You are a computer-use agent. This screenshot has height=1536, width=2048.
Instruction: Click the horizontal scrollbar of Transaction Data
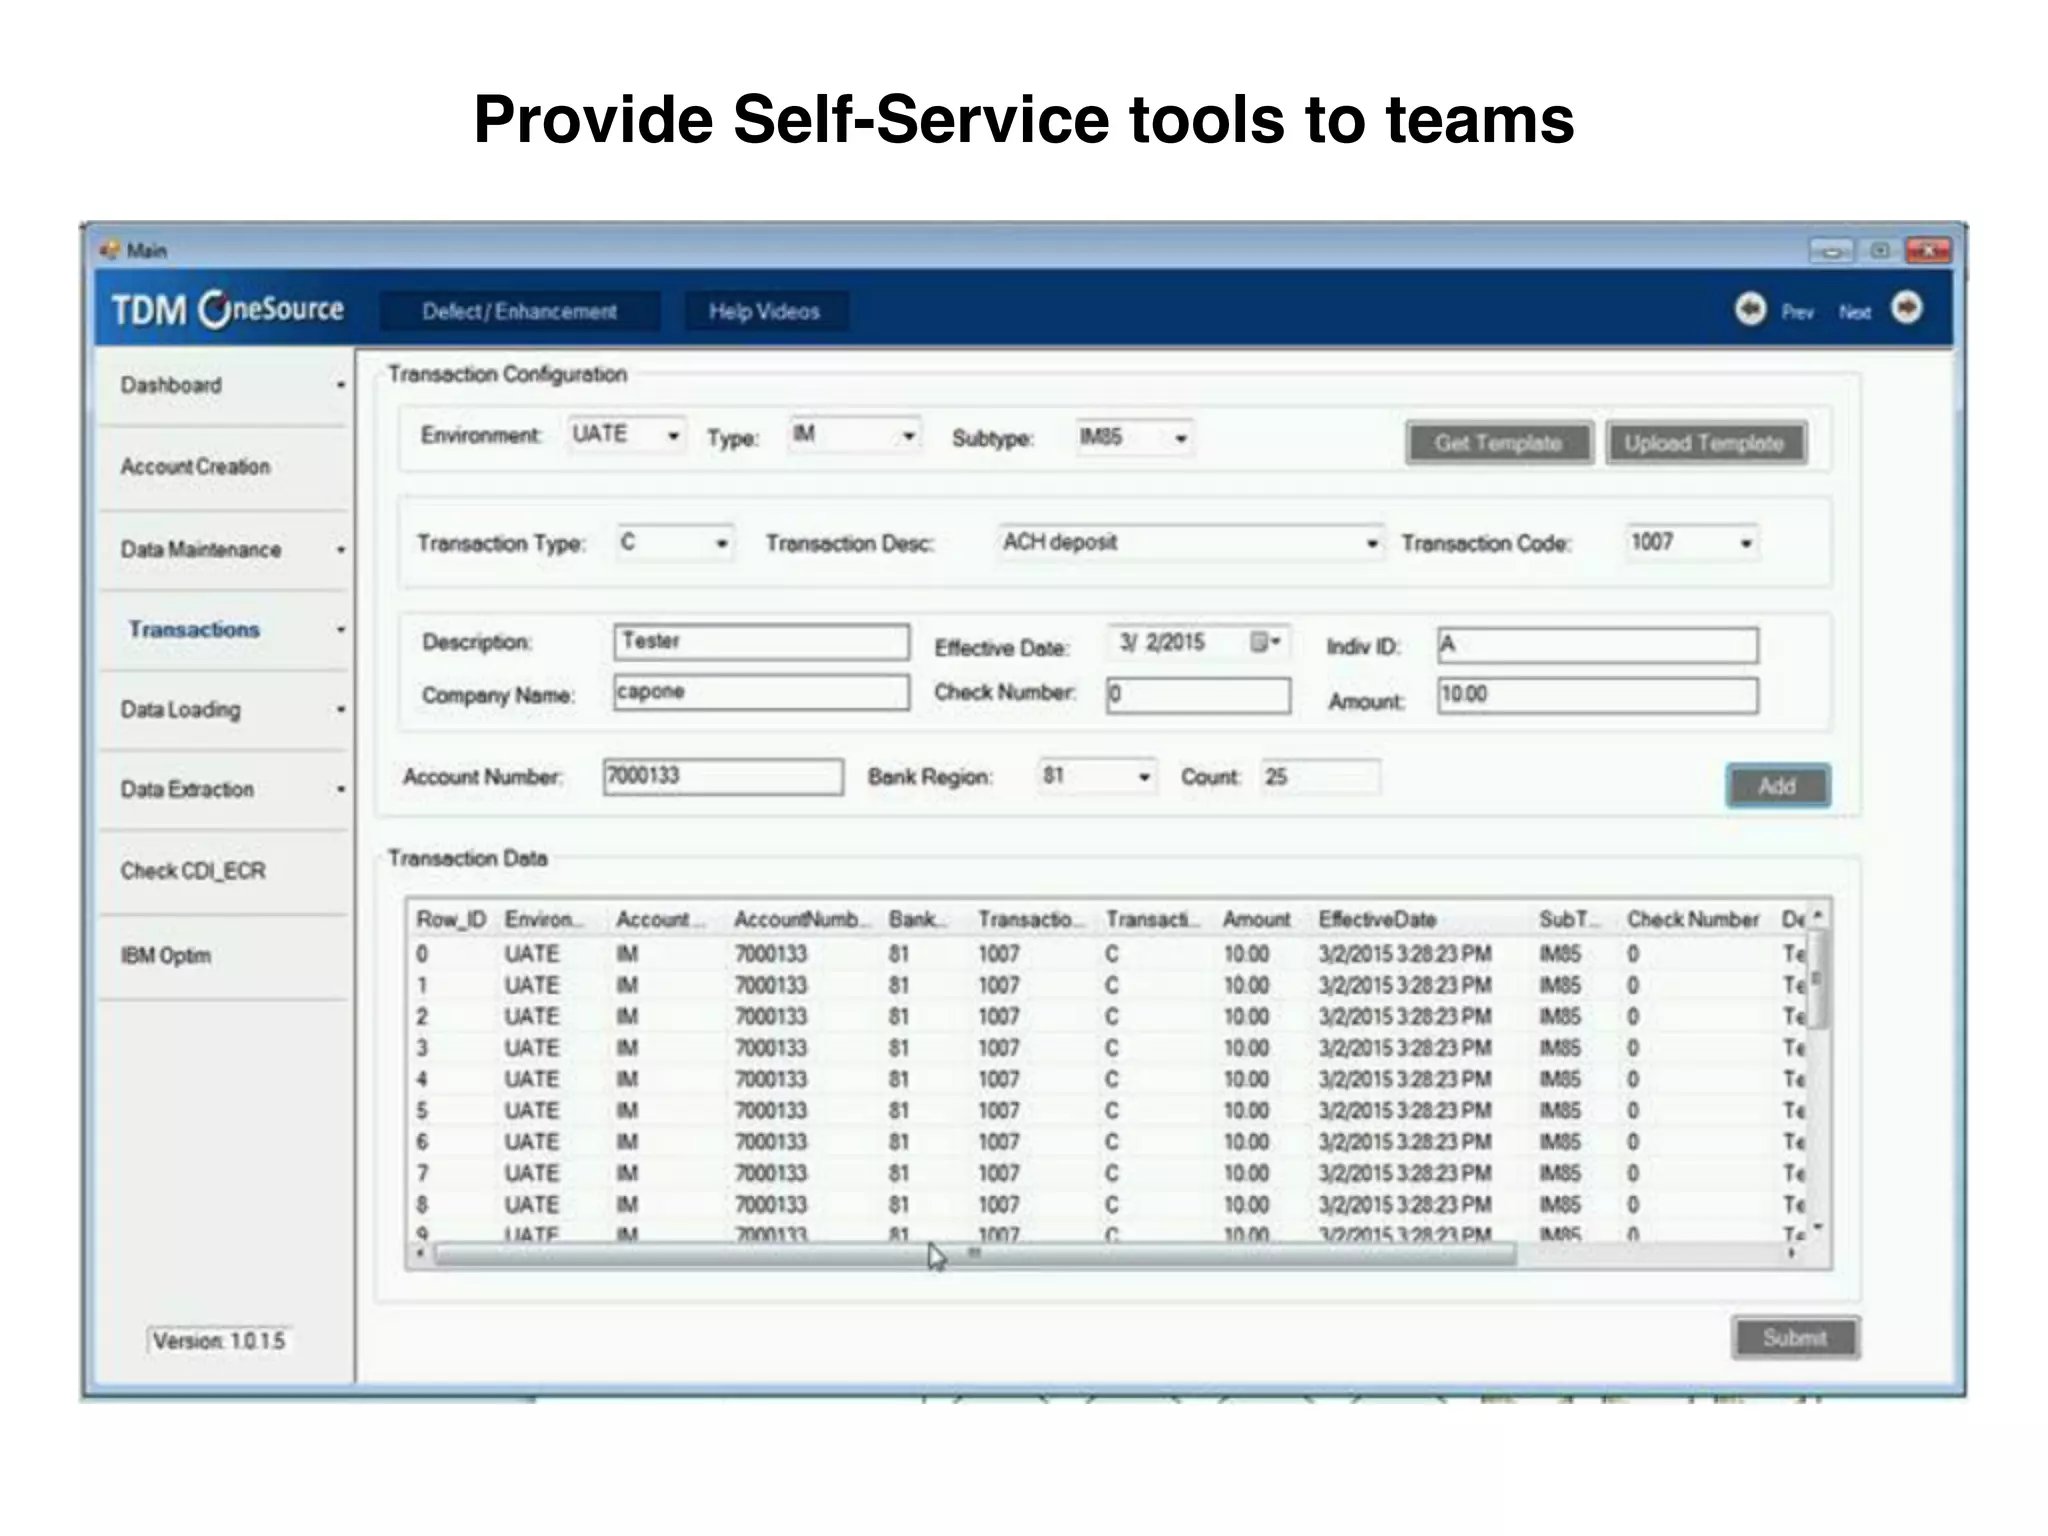(x=975, y=1254)
